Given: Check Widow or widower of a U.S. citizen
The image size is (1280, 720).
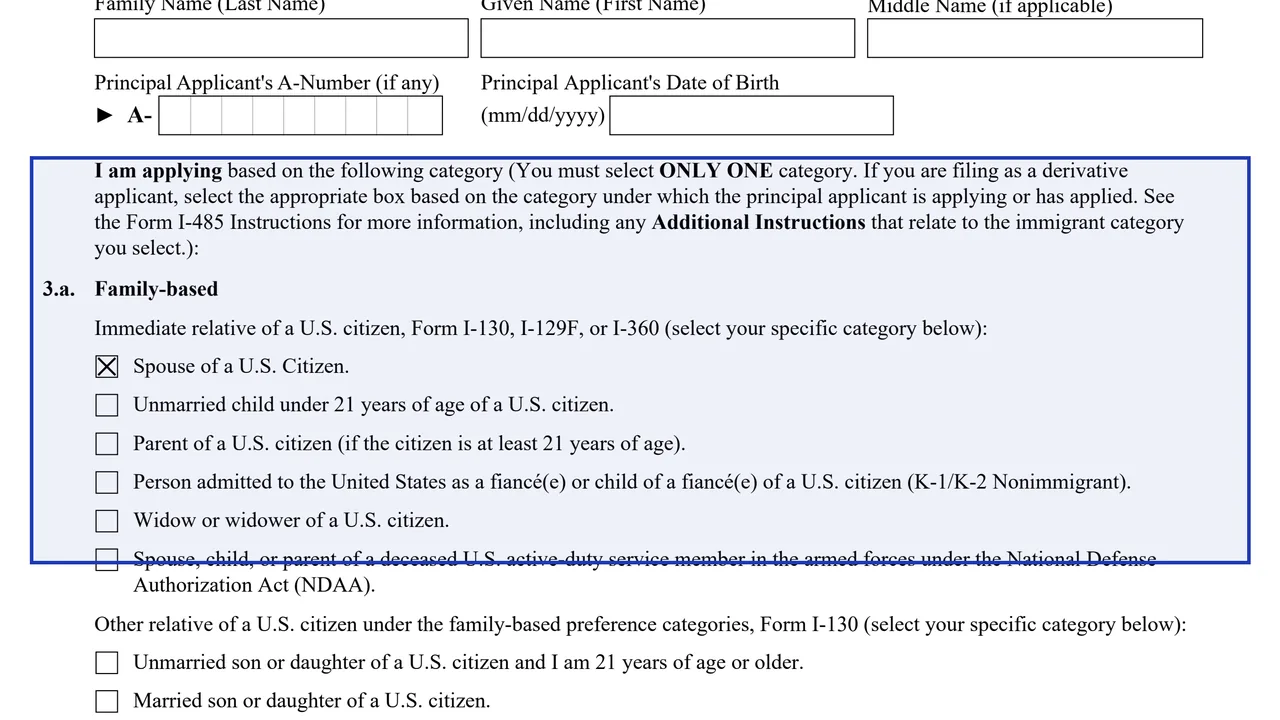Looking at the screenshot, I should pyautogui.click(x=107, y=520).
